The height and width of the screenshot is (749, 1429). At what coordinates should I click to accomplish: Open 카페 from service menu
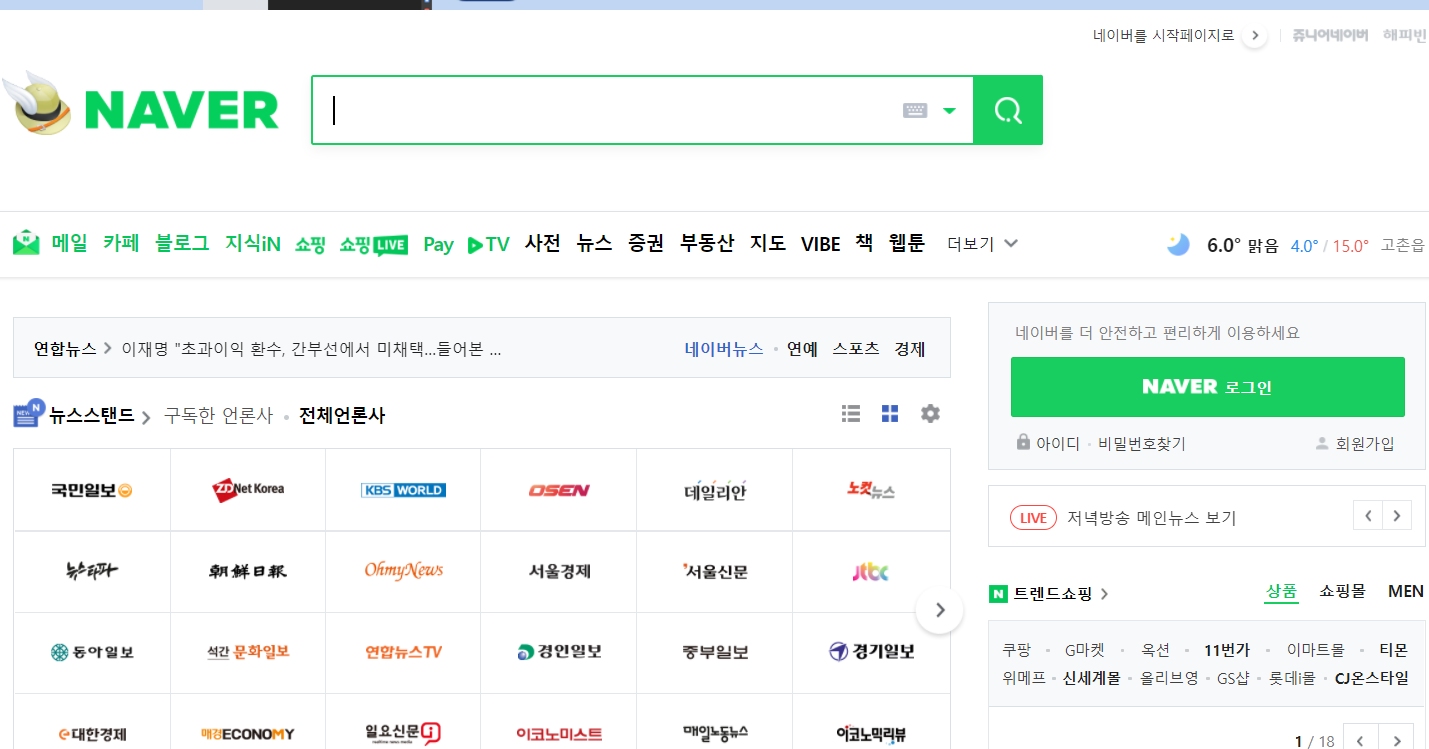click(x=121, y=243)
